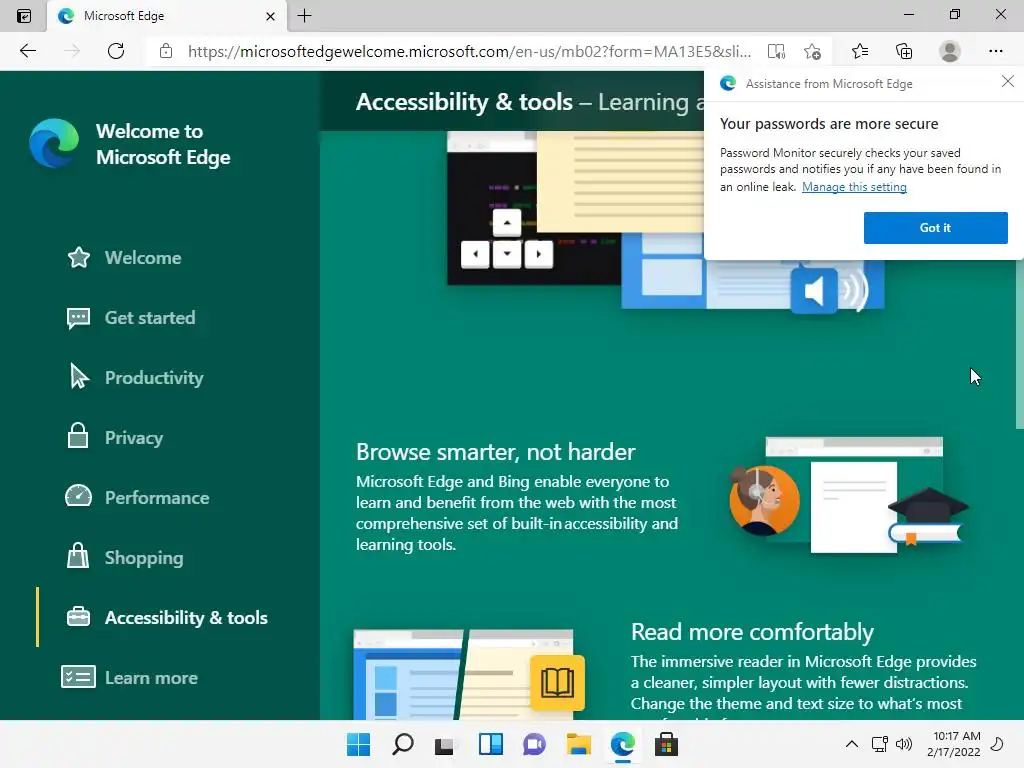
Task: Click the Got it button
Action: pyautogui.click(x=935, y=228)
